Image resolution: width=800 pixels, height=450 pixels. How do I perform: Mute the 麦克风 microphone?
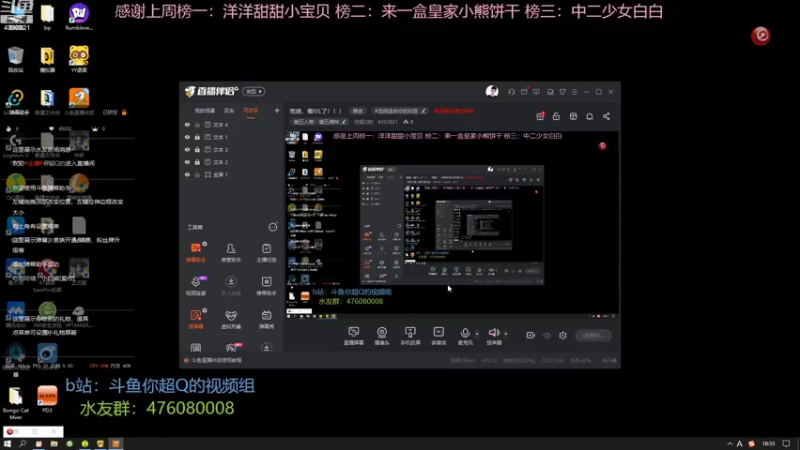465,336
